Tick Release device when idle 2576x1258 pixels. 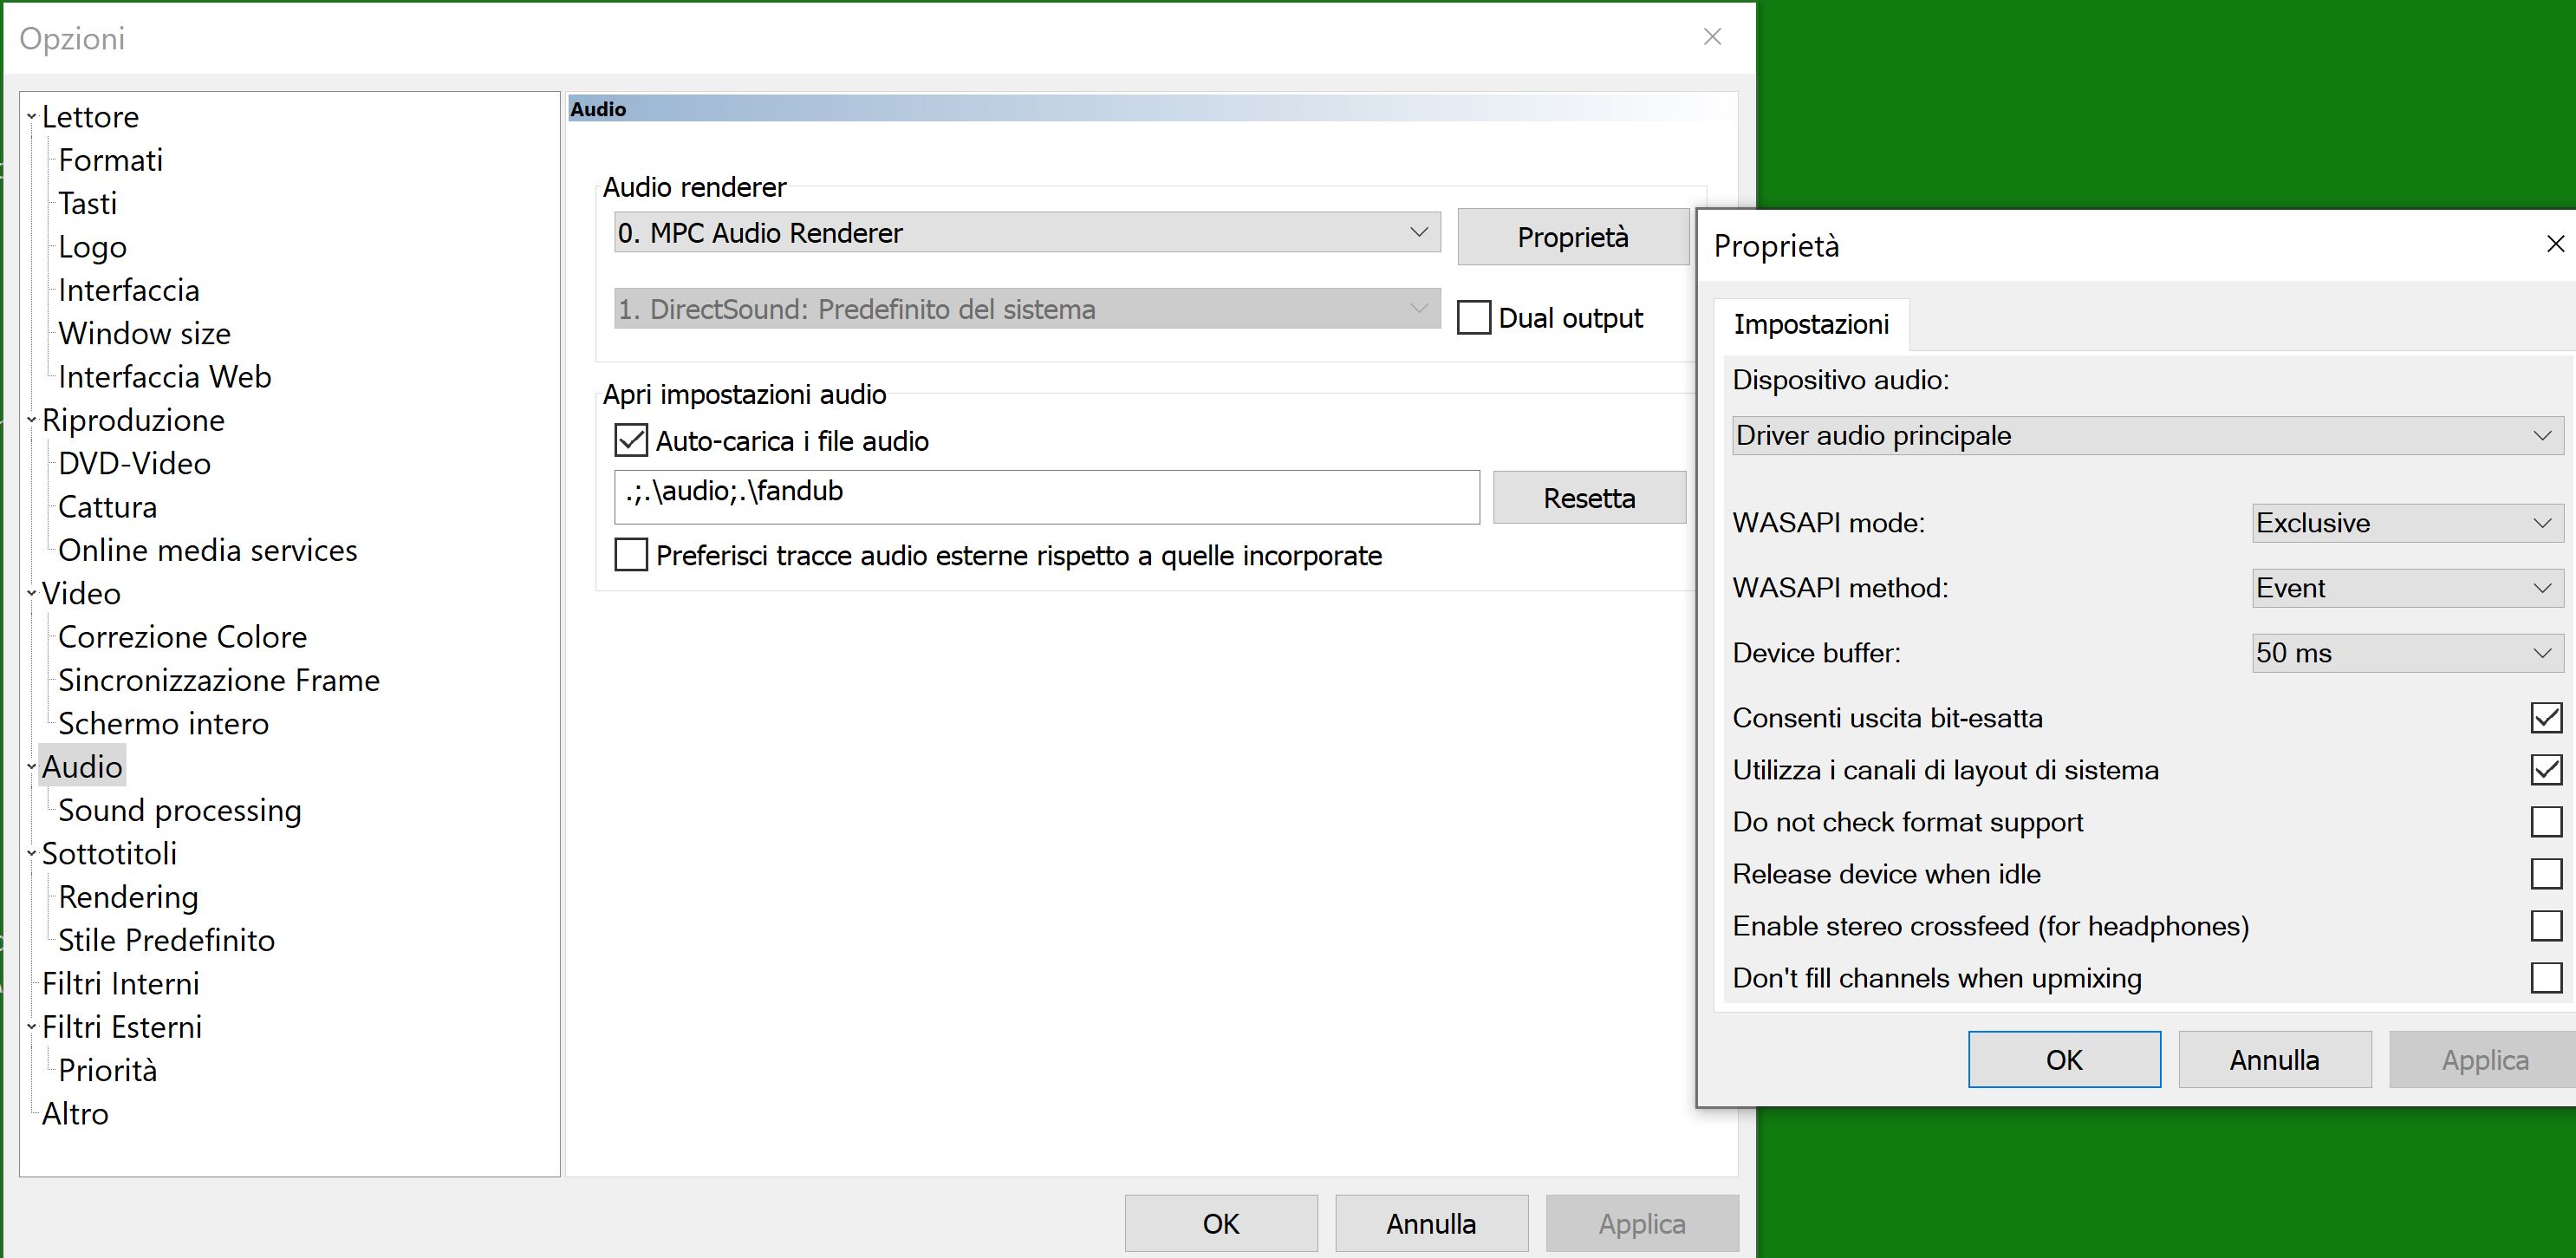pyautogui.click(x=2546, y=874)
